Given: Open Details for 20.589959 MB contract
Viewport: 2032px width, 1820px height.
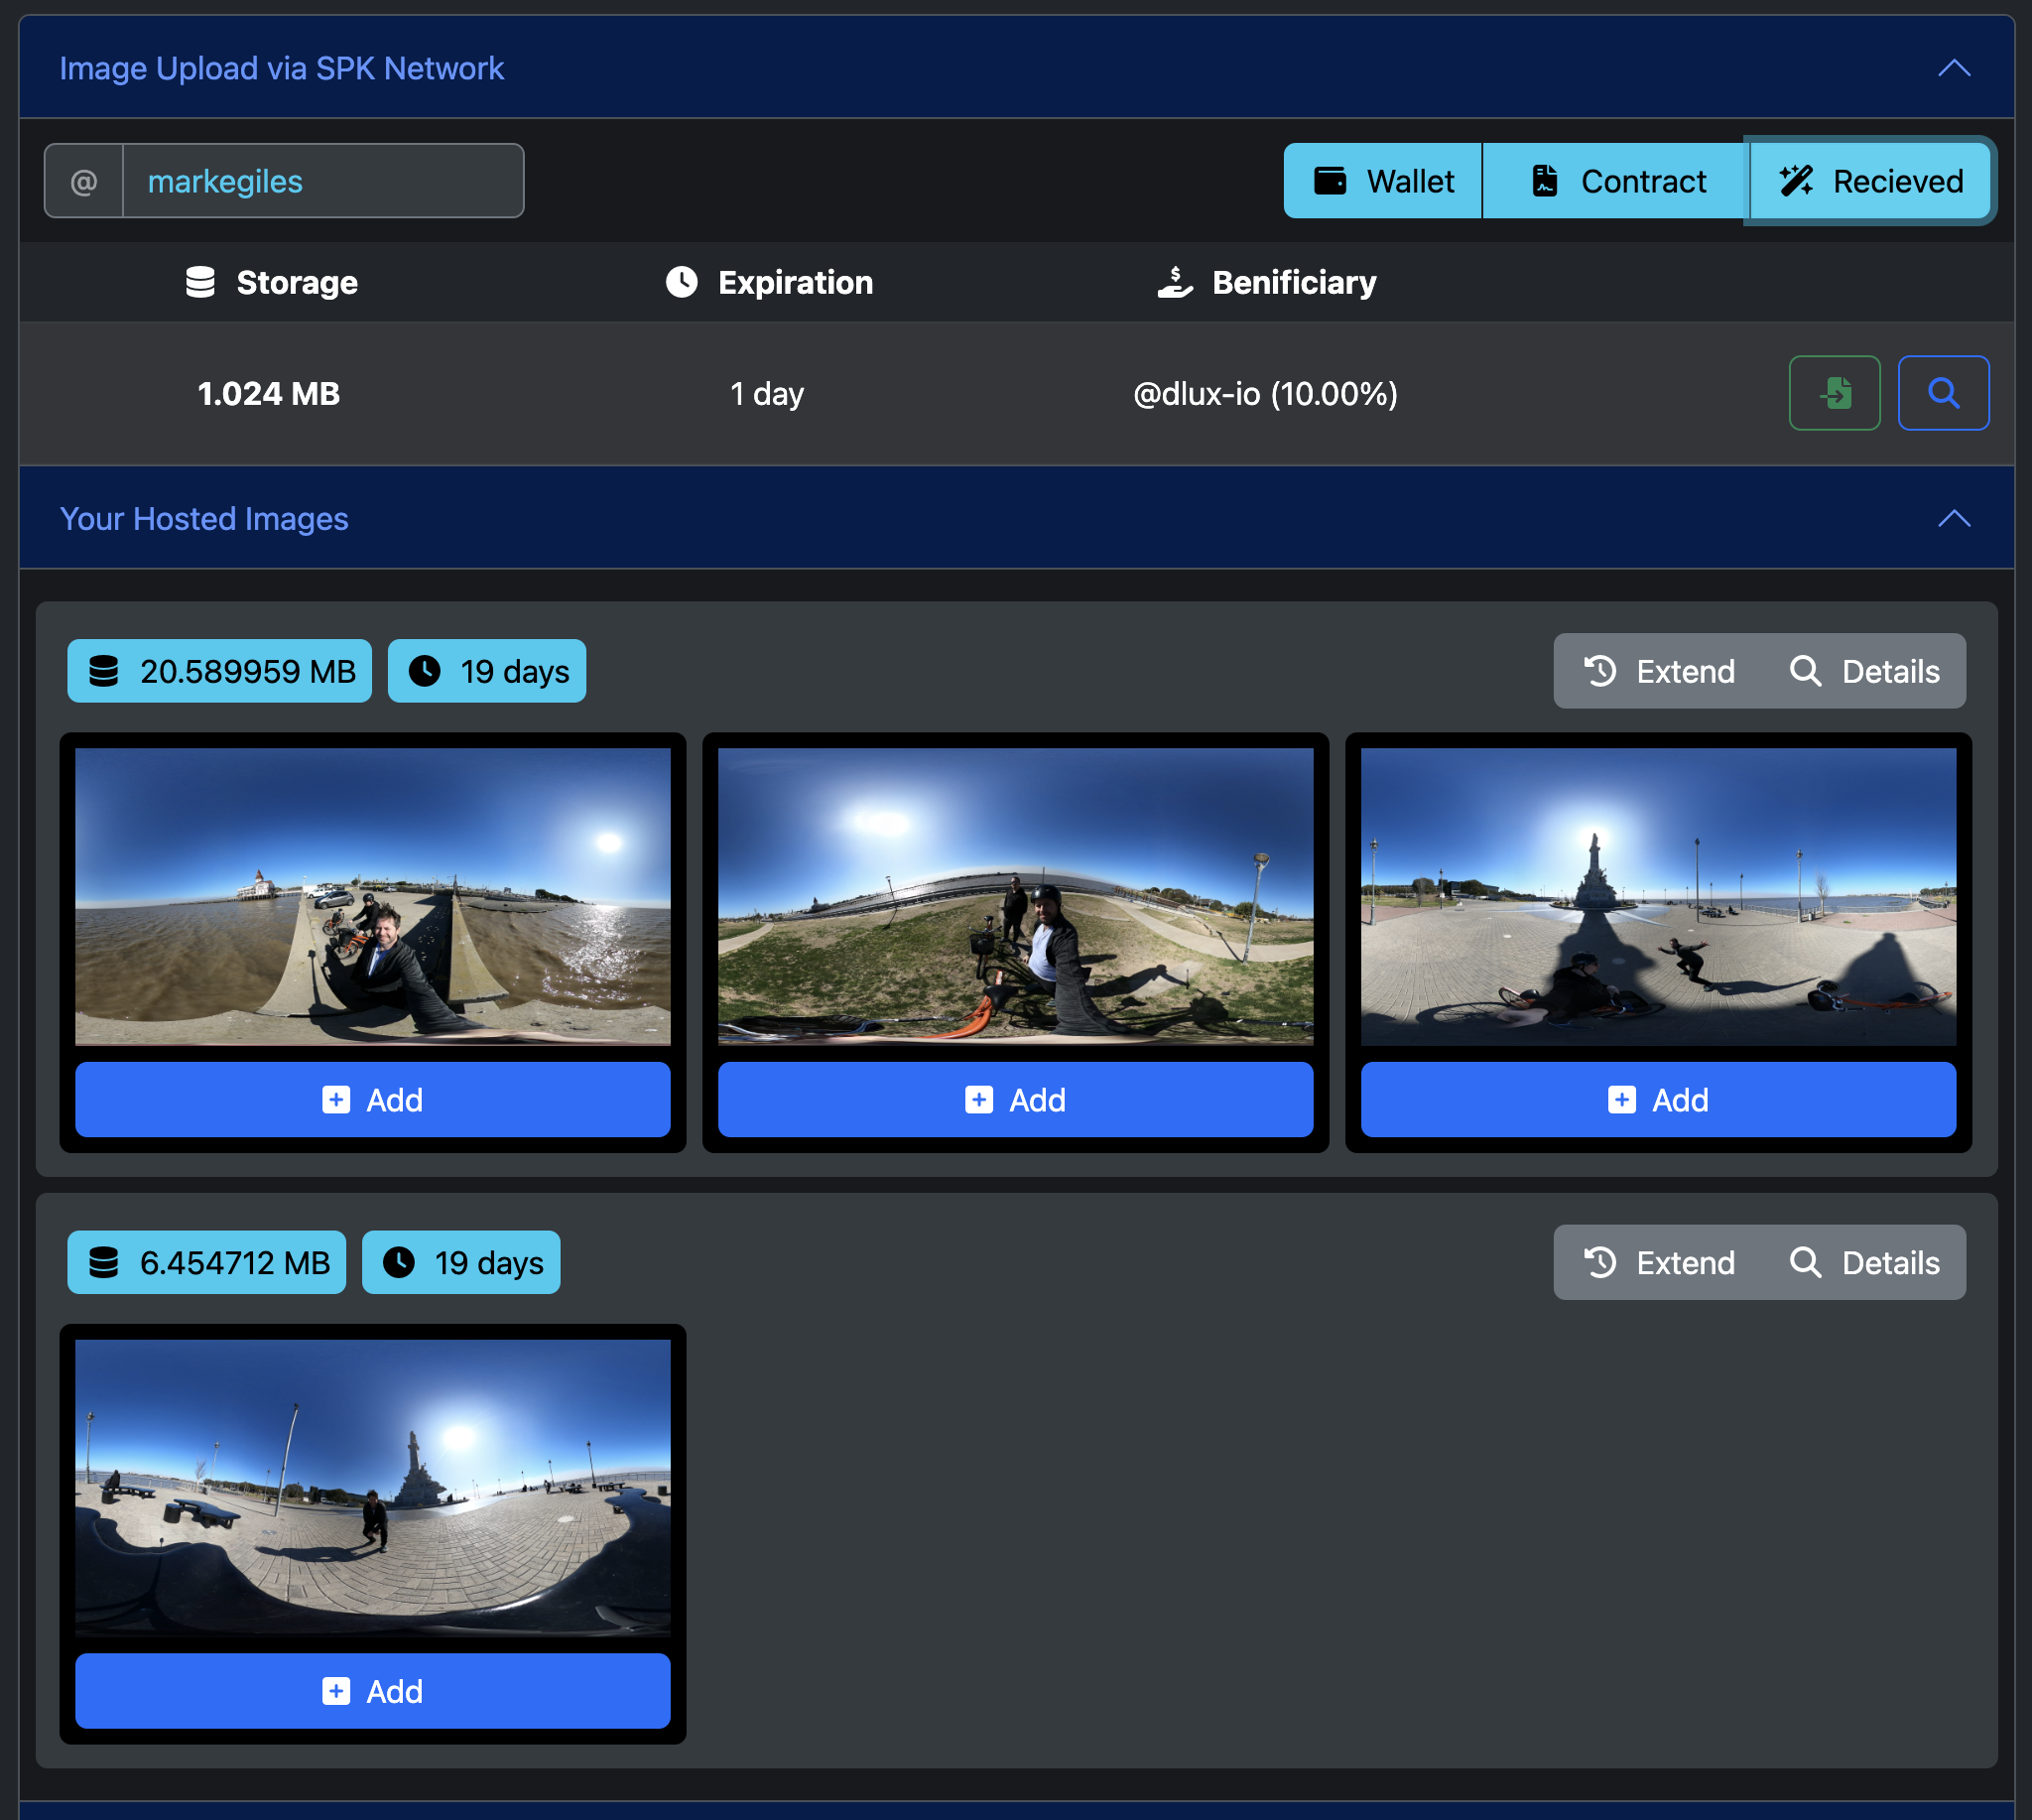Looking at the screenshot, I should coord(1864,671).
